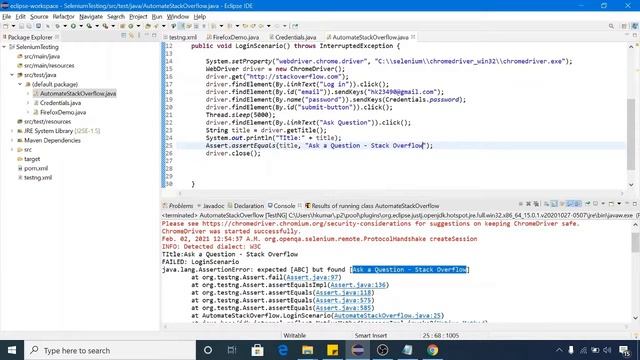The image size is (640, 360).
Task: Click the editor horizontal scrollbar
Action: 401,193
